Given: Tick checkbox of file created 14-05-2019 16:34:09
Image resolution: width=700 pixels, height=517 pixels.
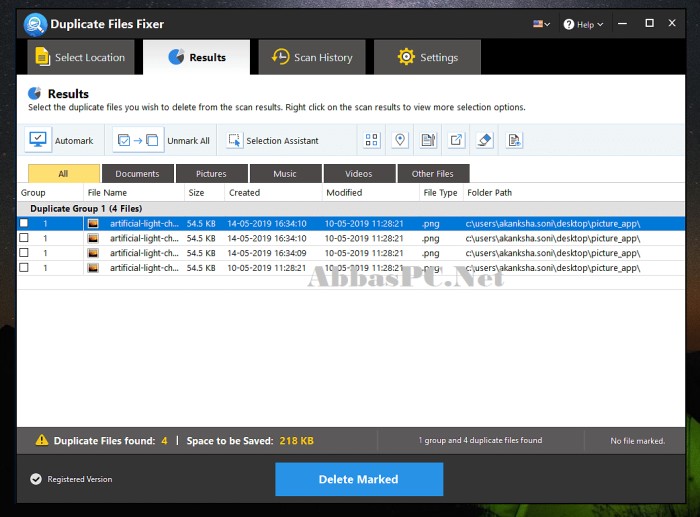Looking at the screenshot, I should (x=24, y=252).
